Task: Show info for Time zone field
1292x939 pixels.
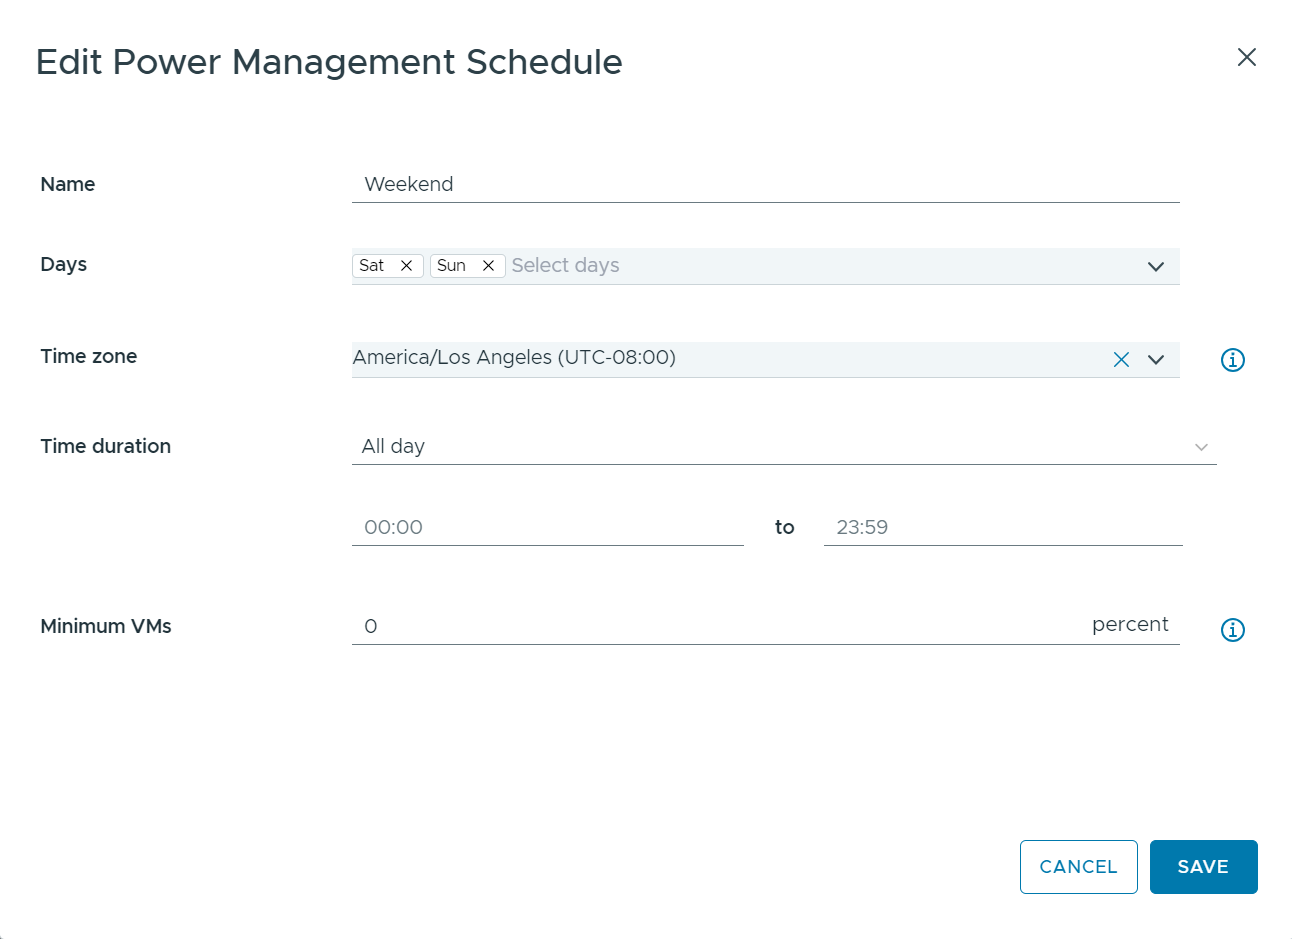Action: (x=1233, y=360)
